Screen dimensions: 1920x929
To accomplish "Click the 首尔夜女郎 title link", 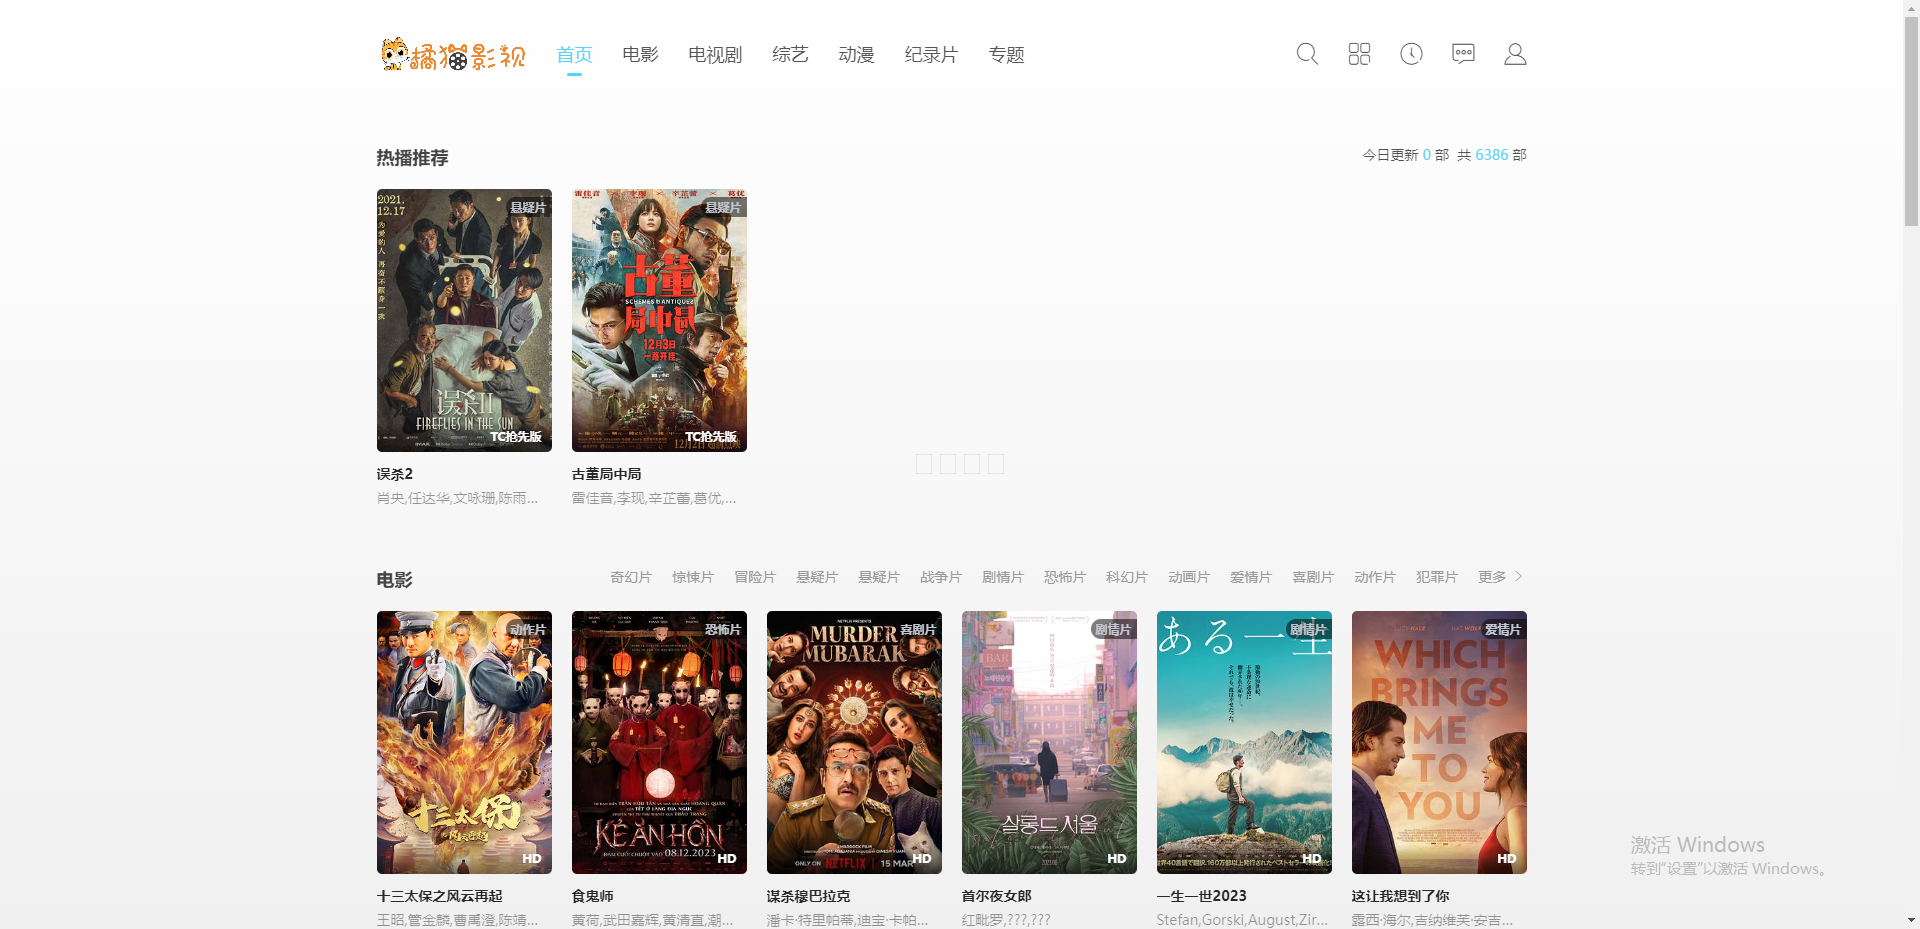I will [997, 896].
